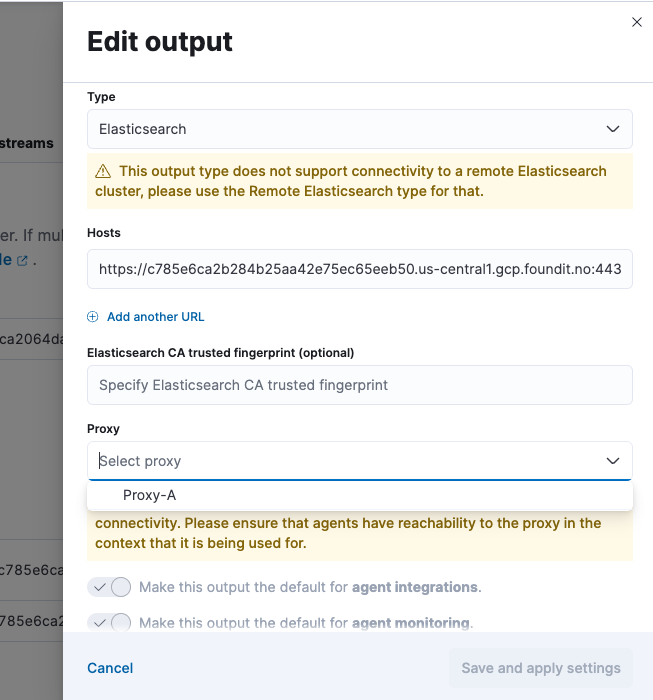
Task: Click the Edit output heading
Action: [x=160, y=41]
